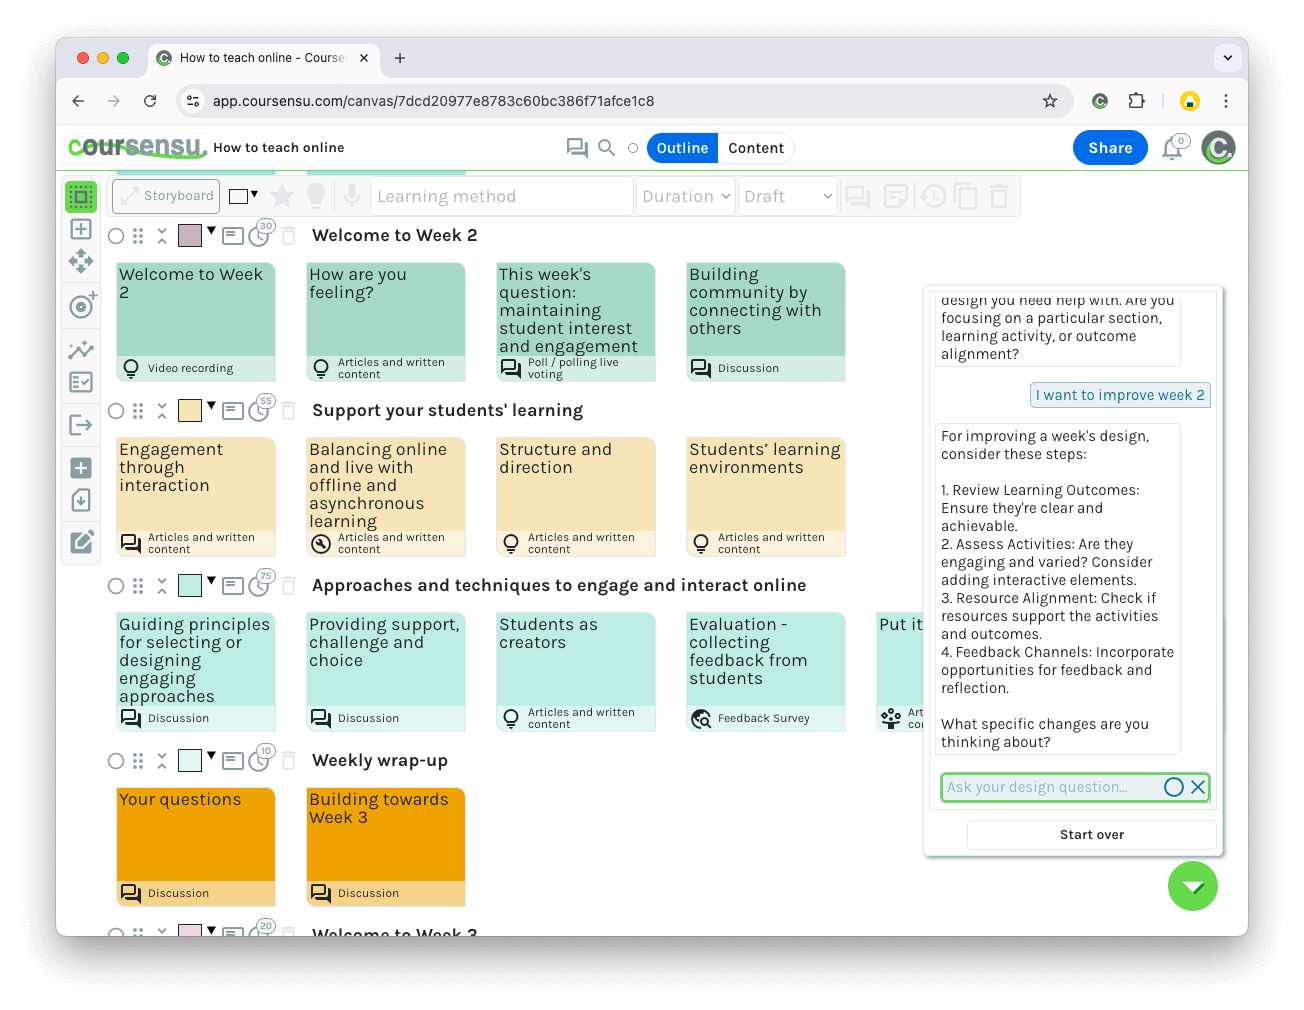Screen dimensions: 1304x1010
Task: Open the notifications bell
Action: (x=1172, y=149)
